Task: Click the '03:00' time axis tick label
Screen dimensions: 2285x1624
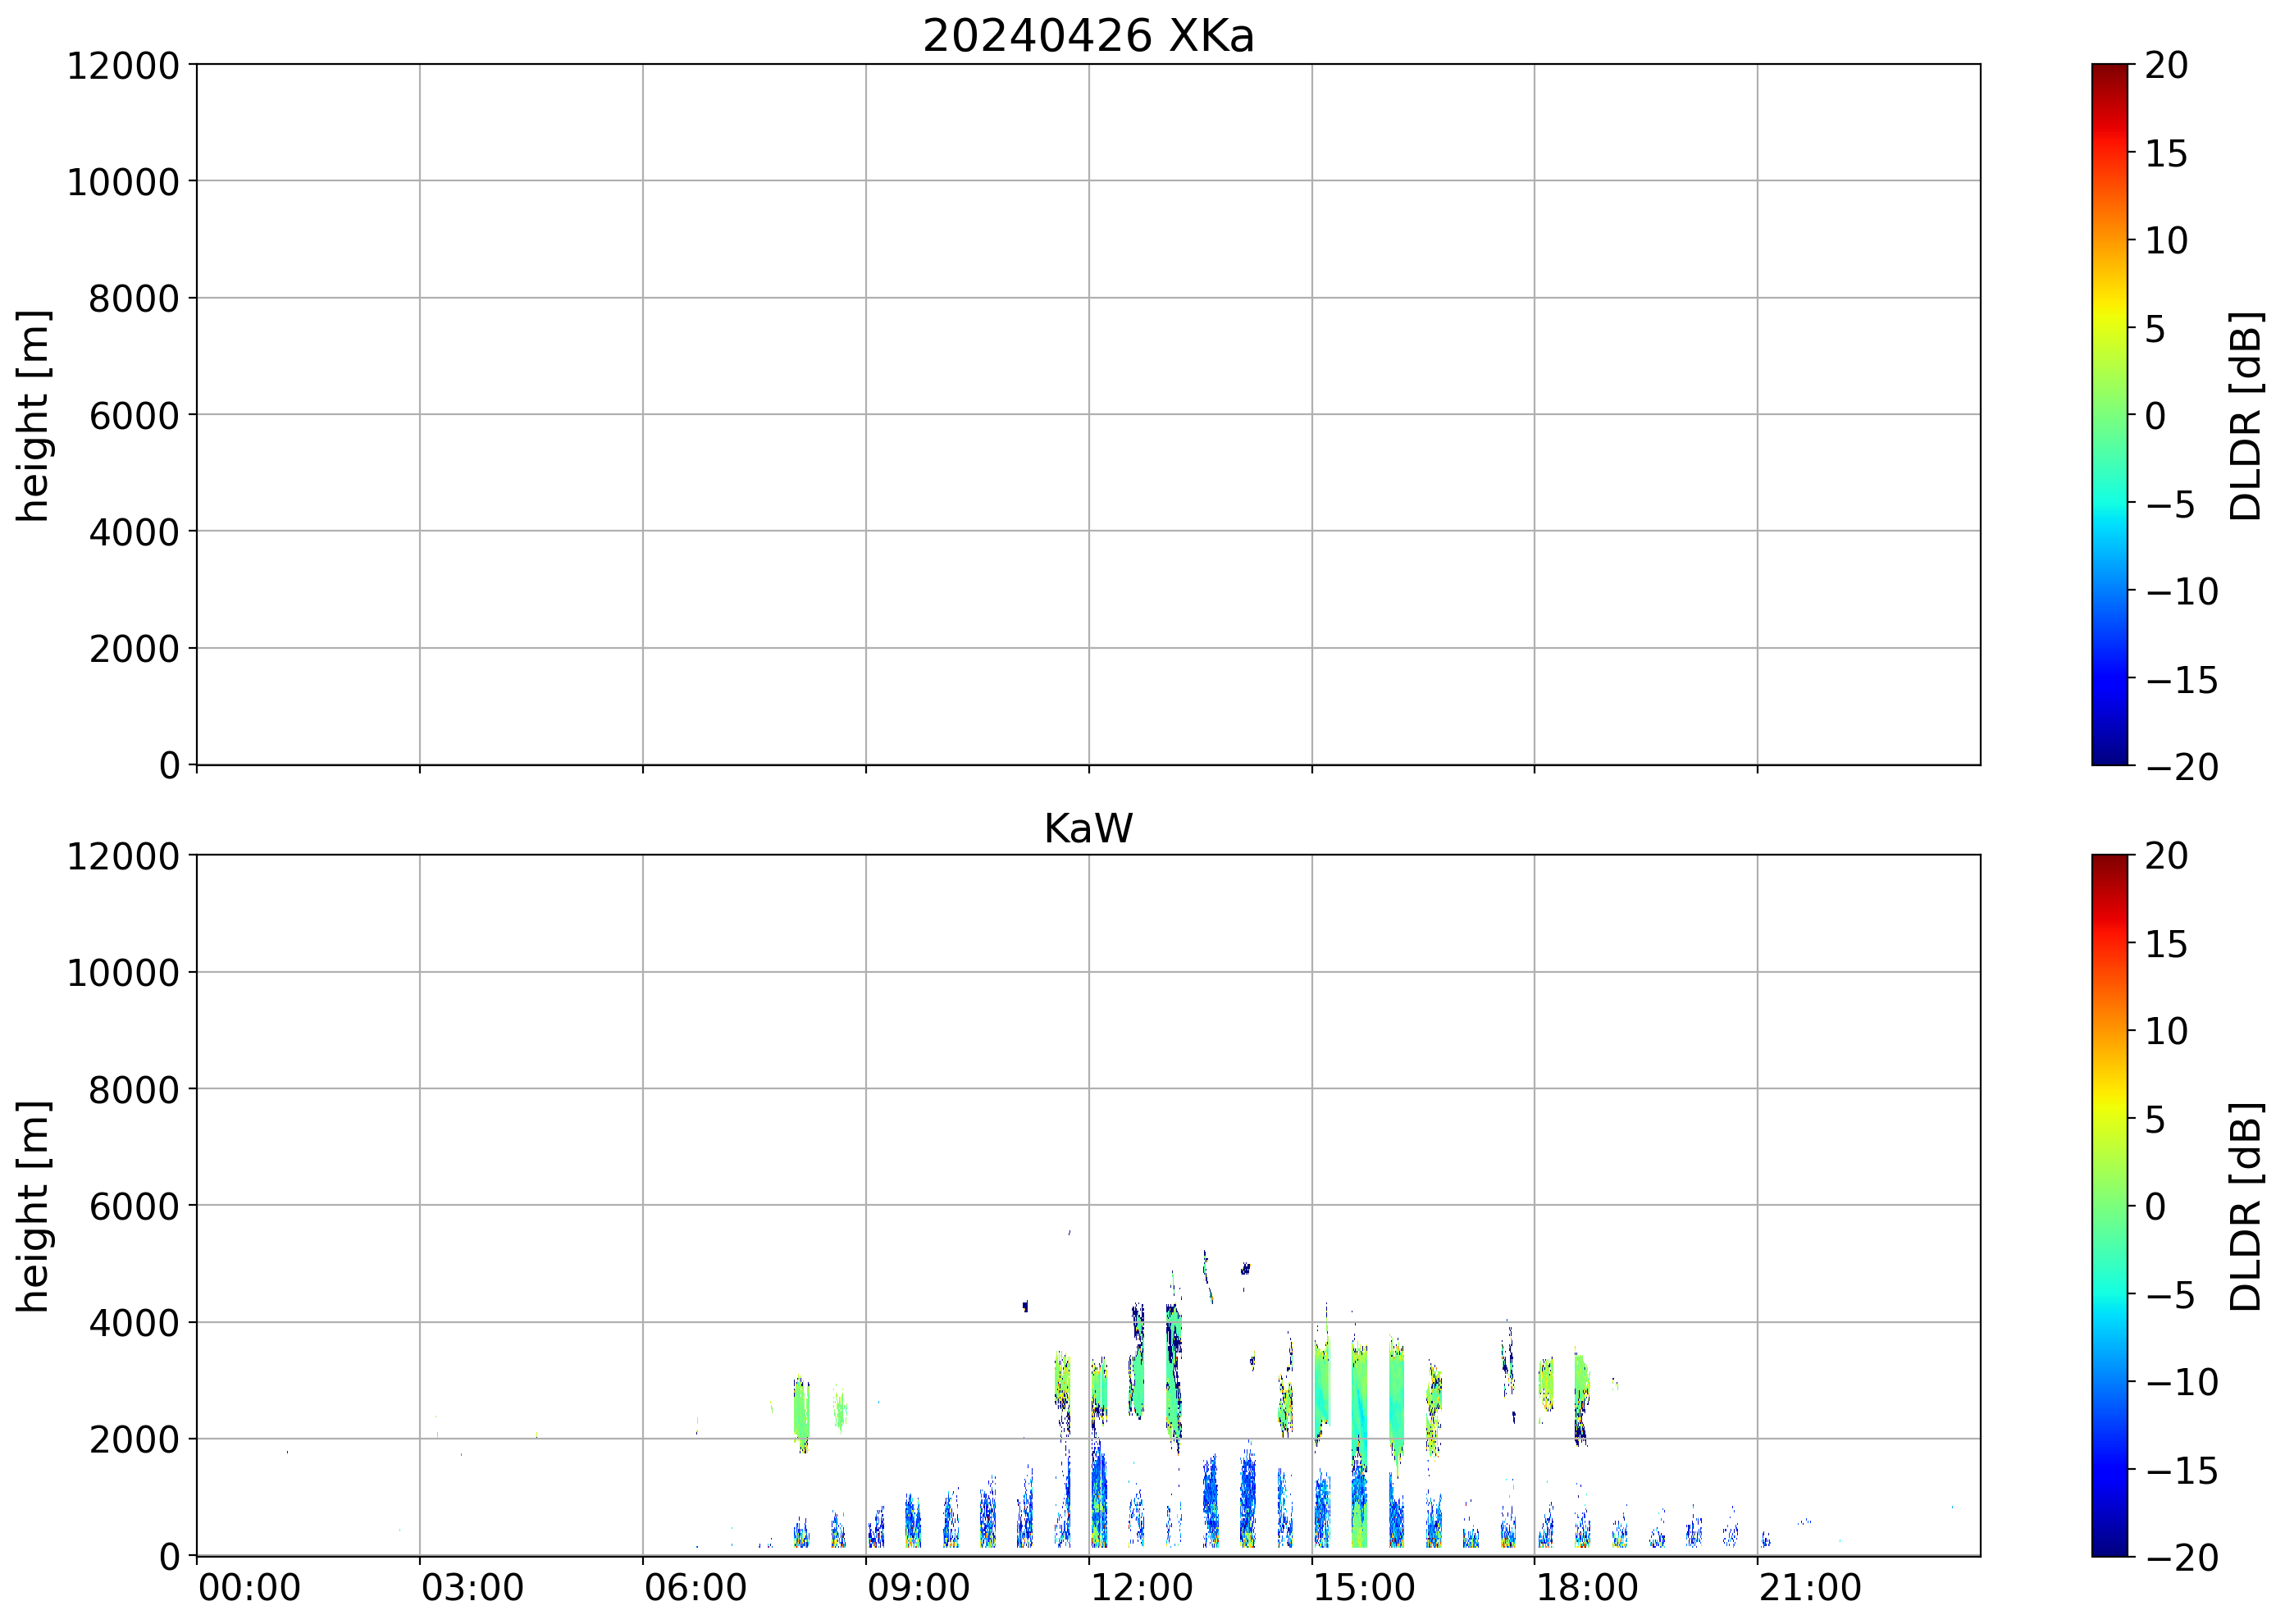Action: [x=472, y=1587]
